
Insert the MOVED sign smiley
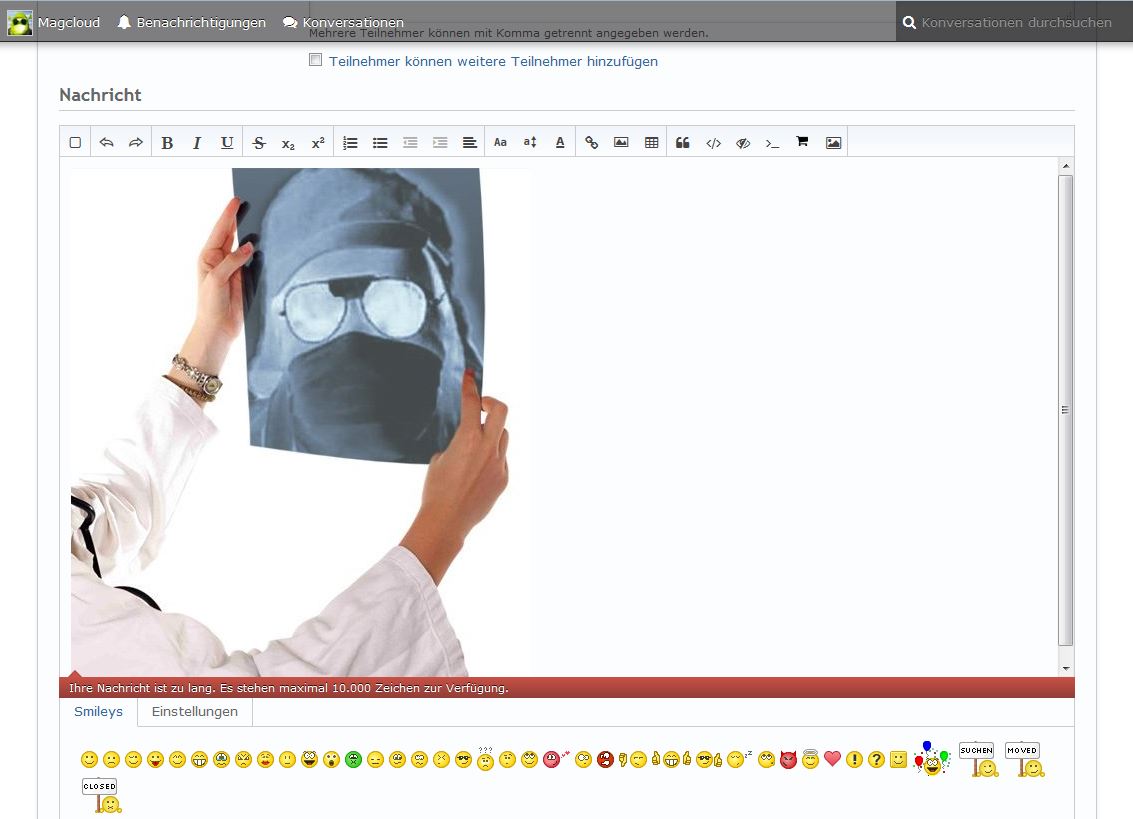pos(1024,759)
